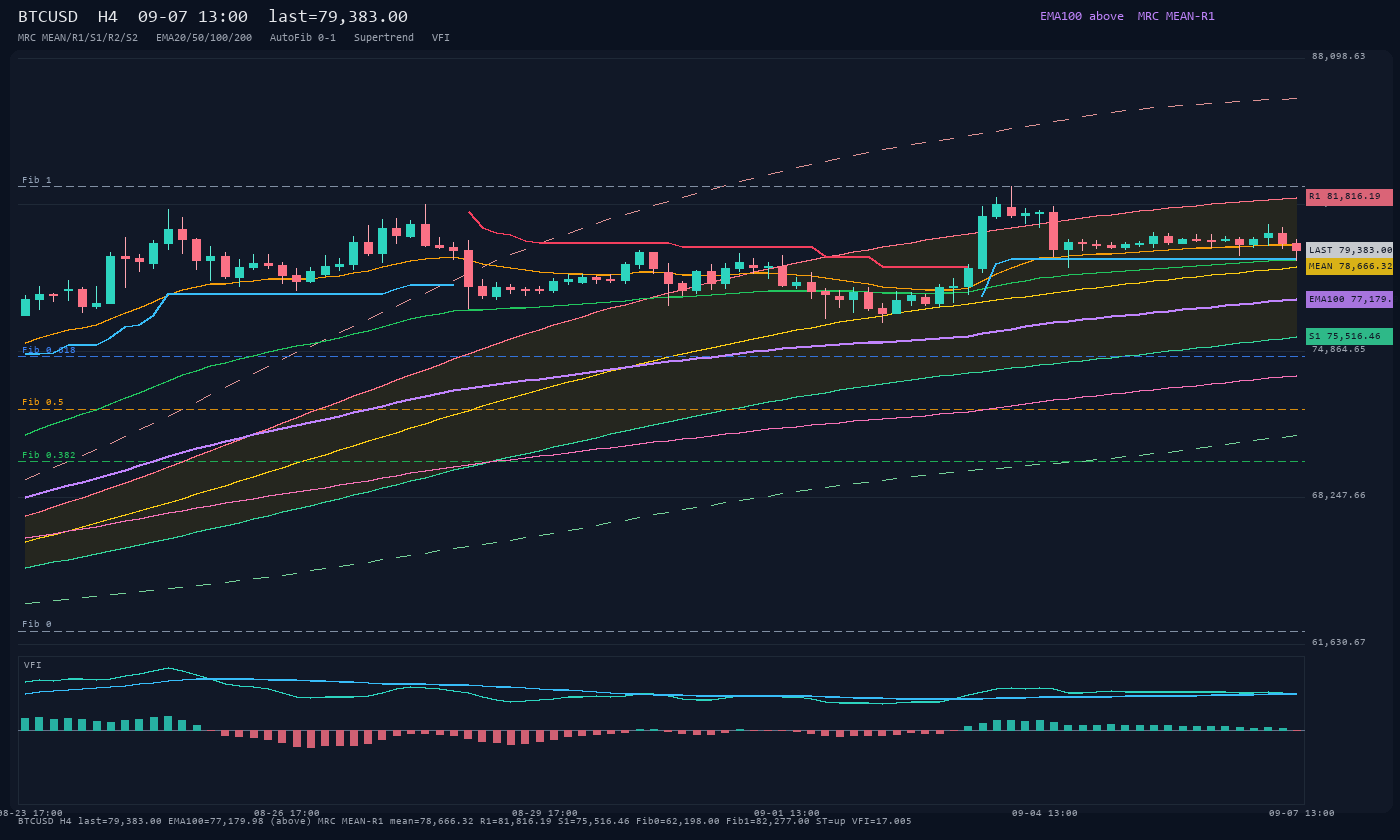Click the bottom status line summary text
1400x840 pixels.
[465, 821]
